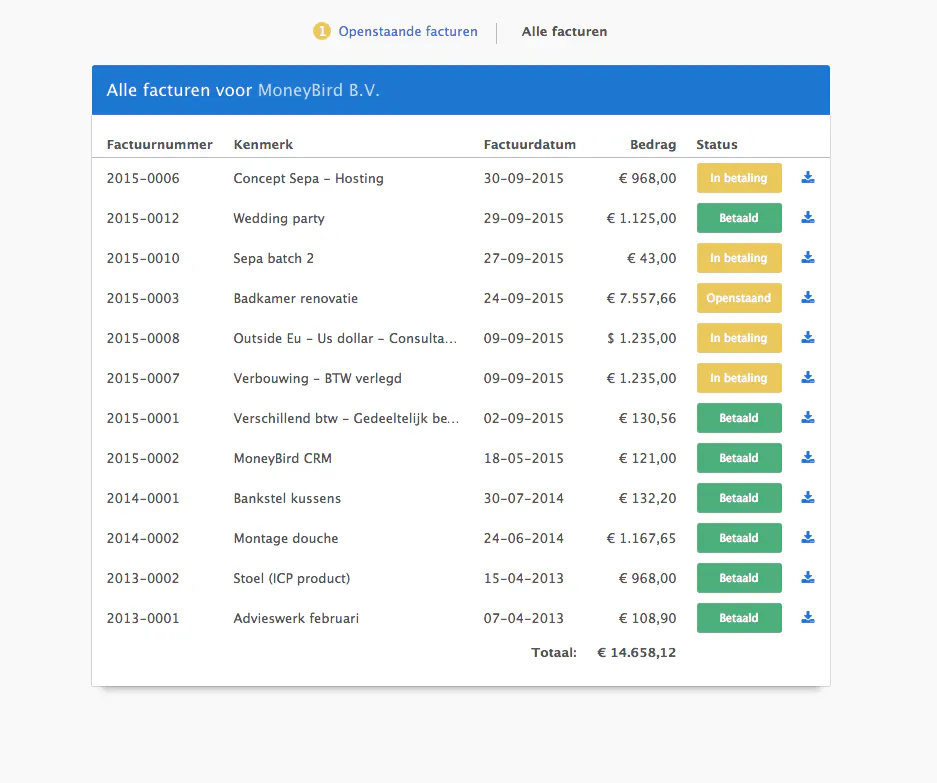Viewport: 937px width, 783px height.
Task: Select invoice number 2015-0001 row
Action: (460, 418)
